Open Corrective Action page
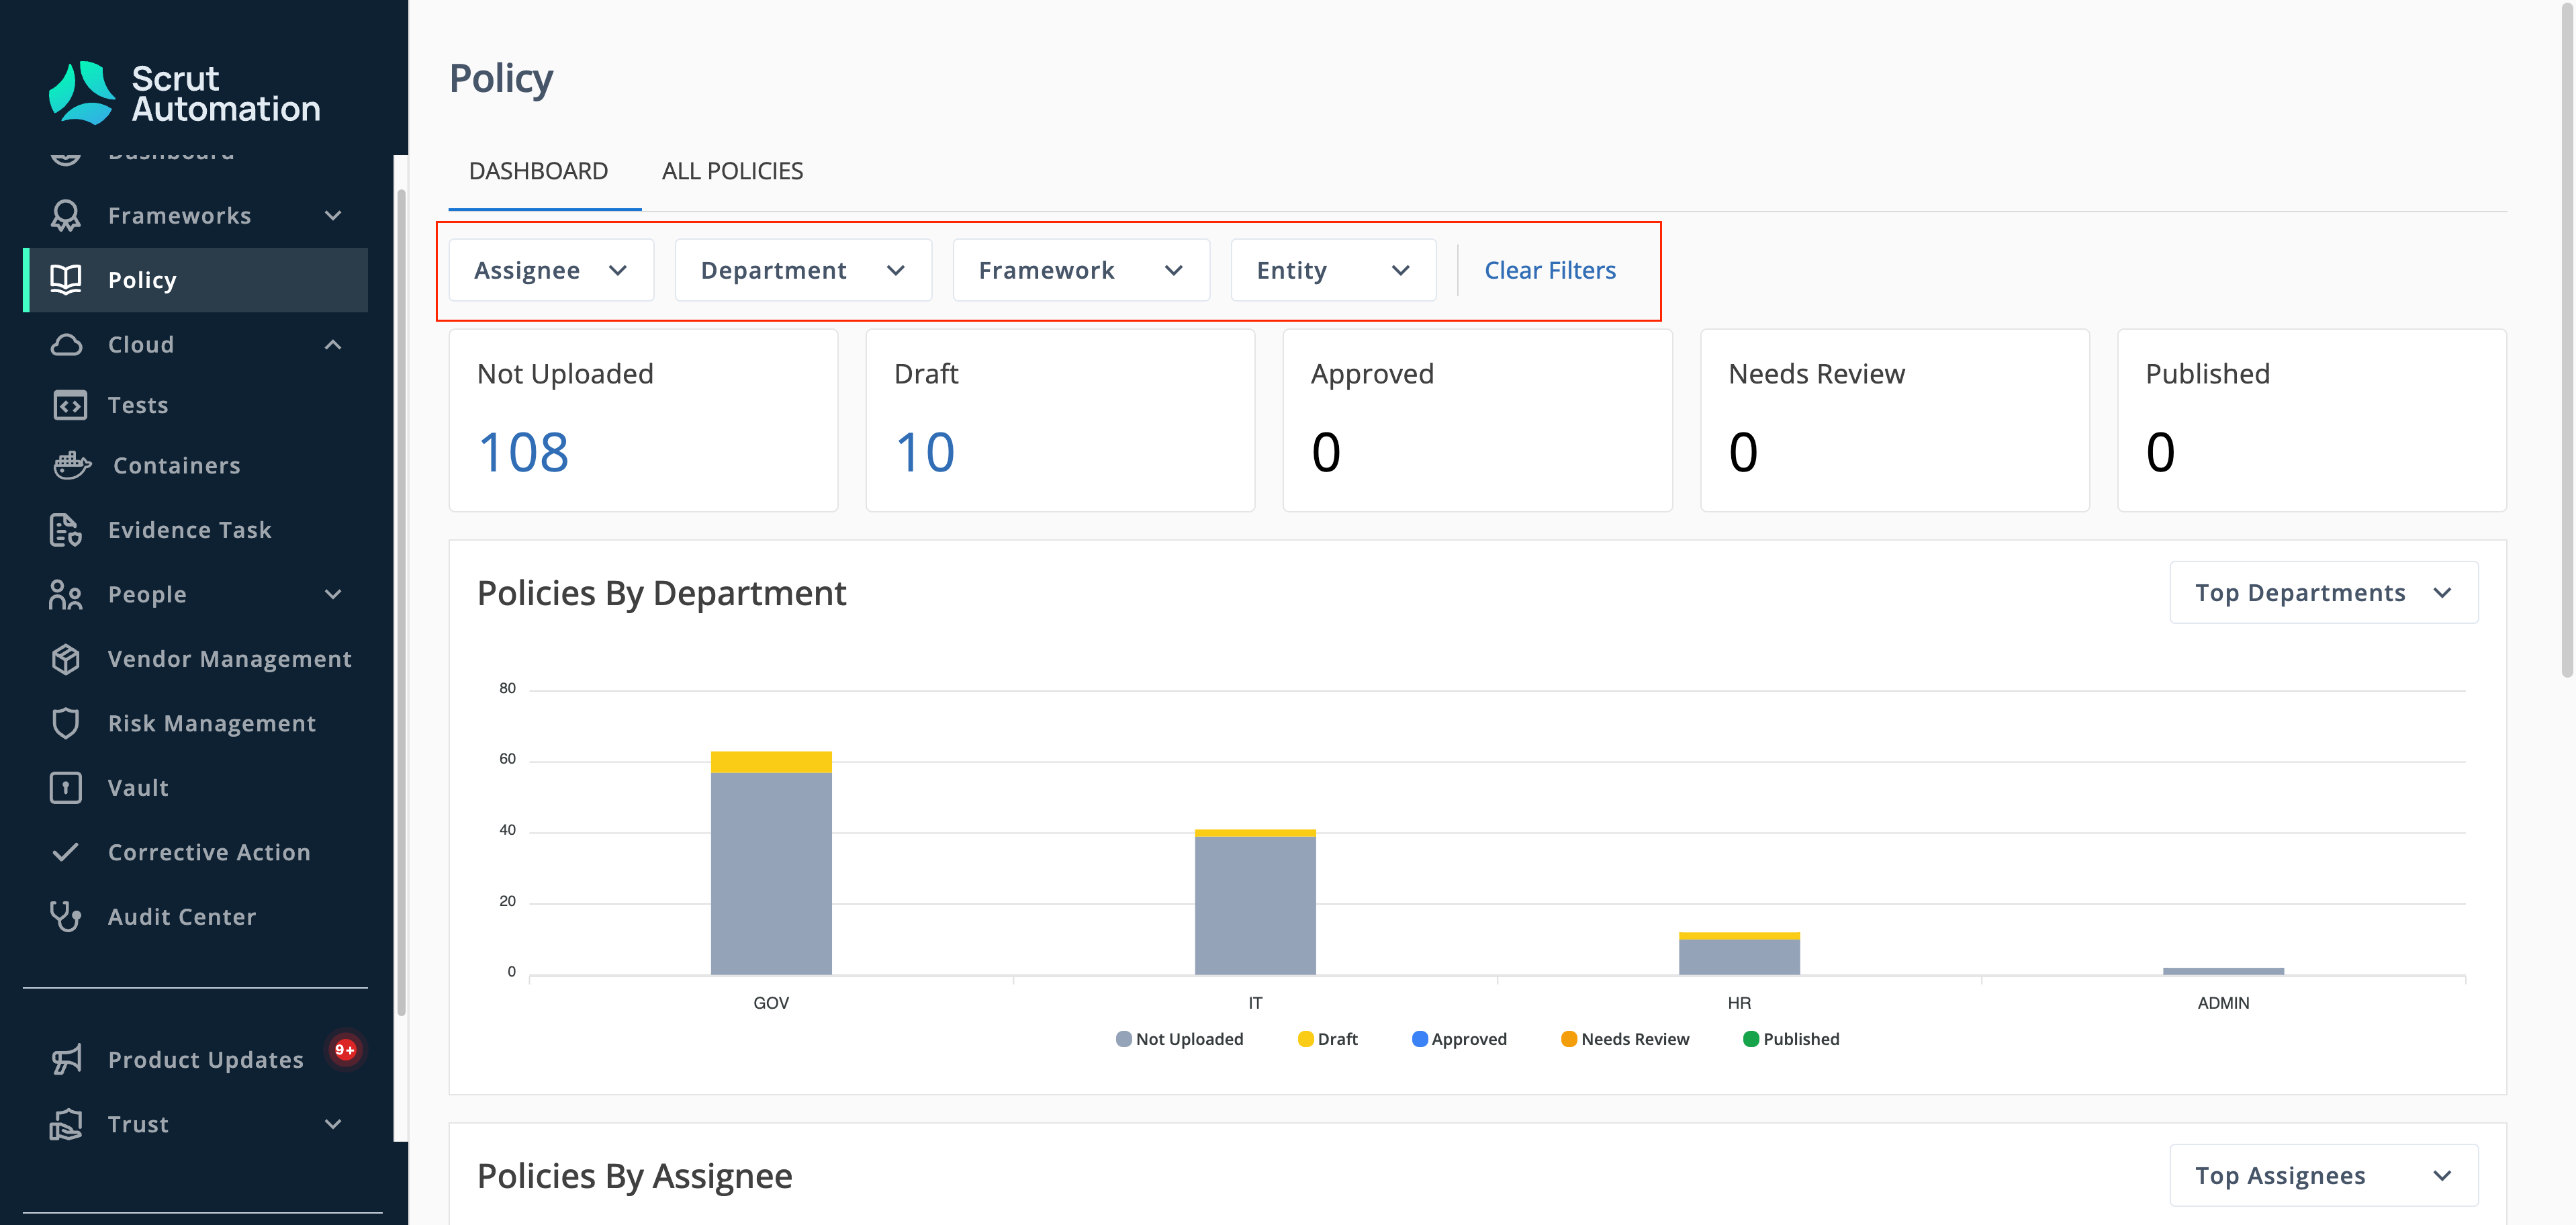Viewport: 2576px width, 1225px height. 209,852
